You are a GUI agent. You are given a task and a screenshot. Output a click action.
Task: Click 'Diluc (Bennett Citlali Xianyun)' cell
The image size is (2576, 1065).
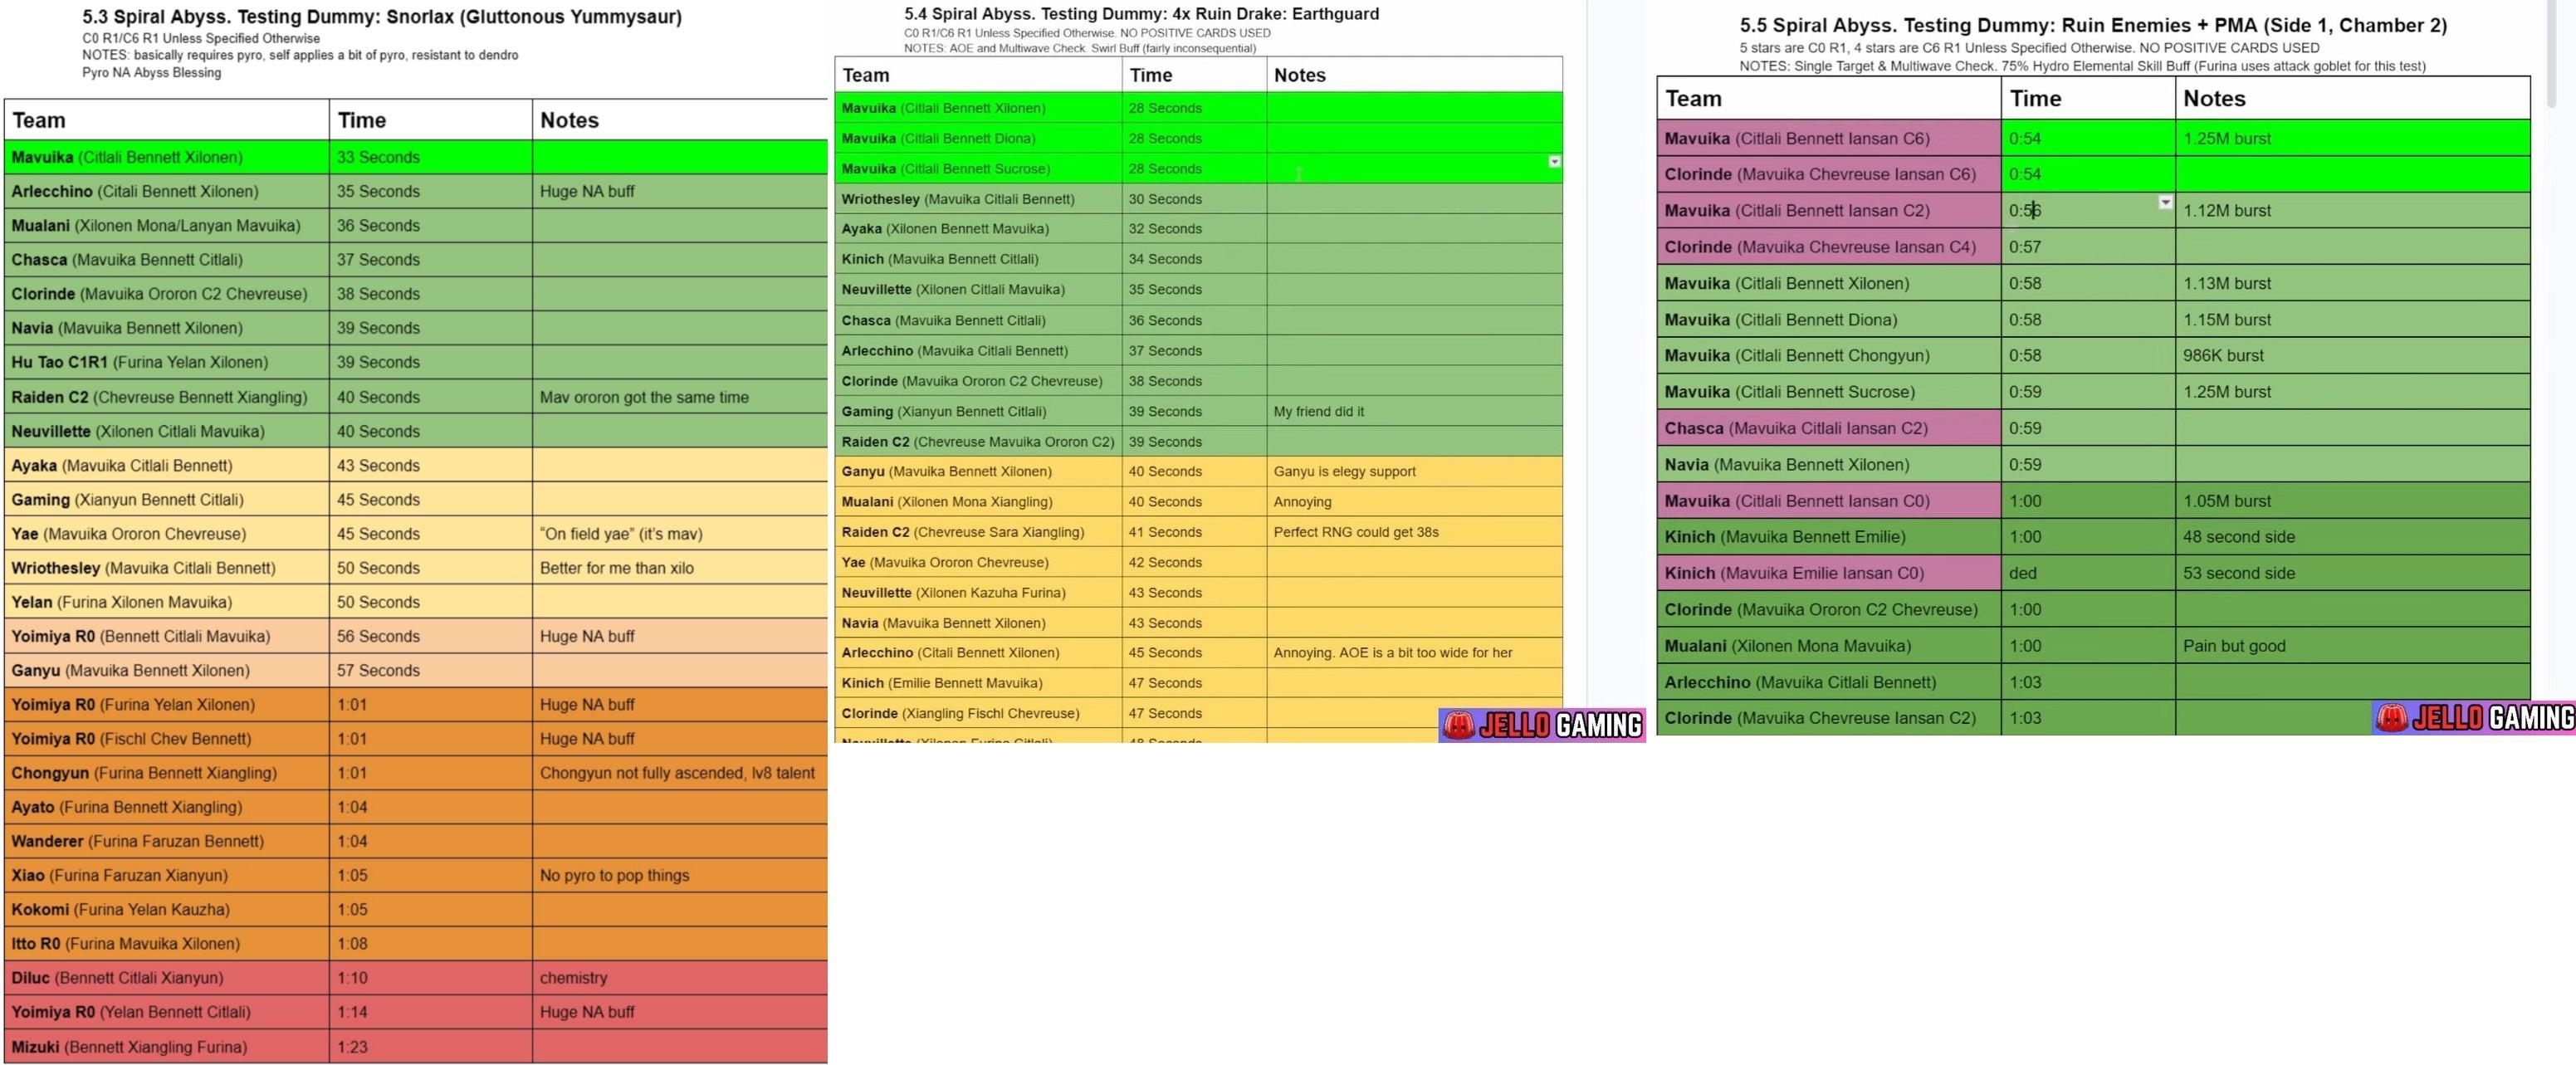point(167,978)
